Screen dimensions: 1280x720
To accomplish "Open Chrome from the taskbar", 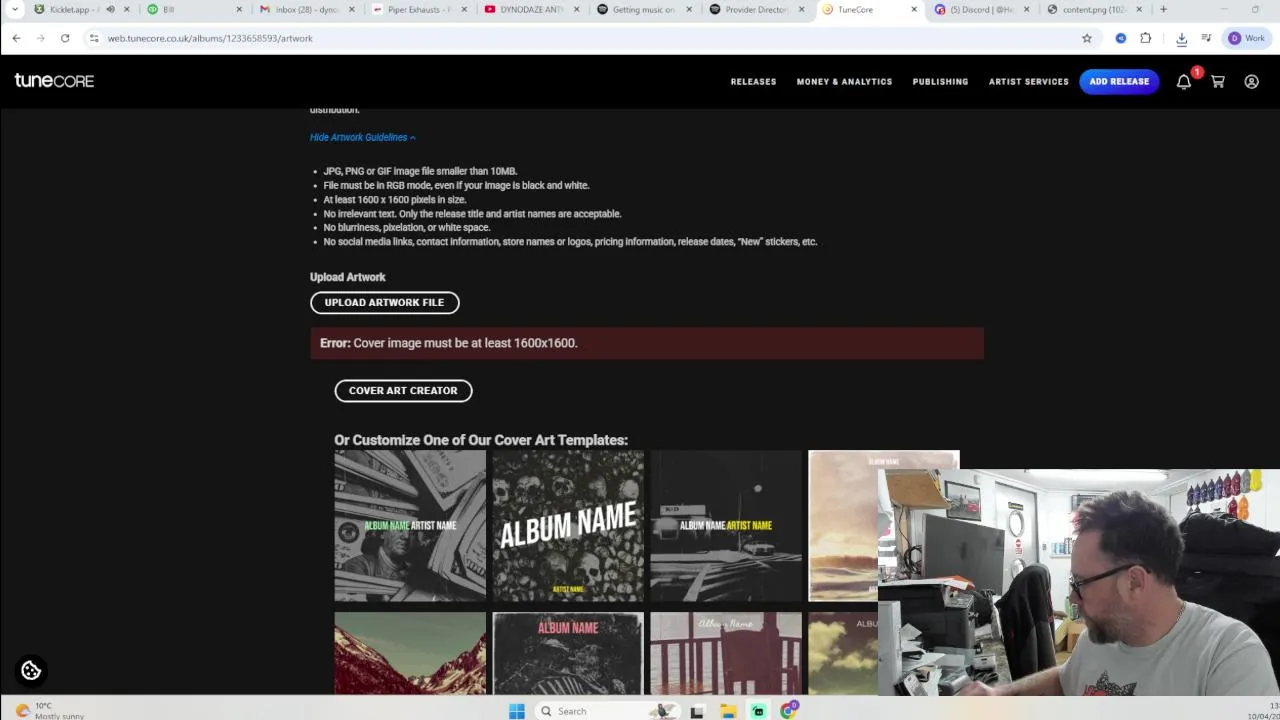I will [789, 711].
